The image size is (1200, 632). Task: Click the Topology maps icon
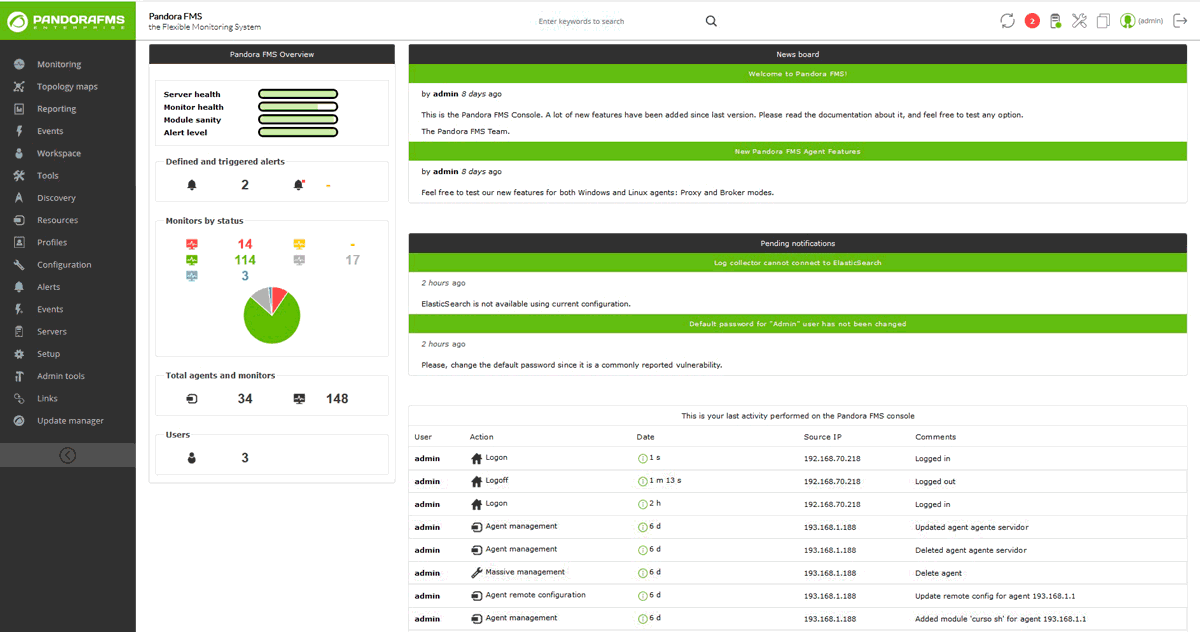(x=19, y=87)
